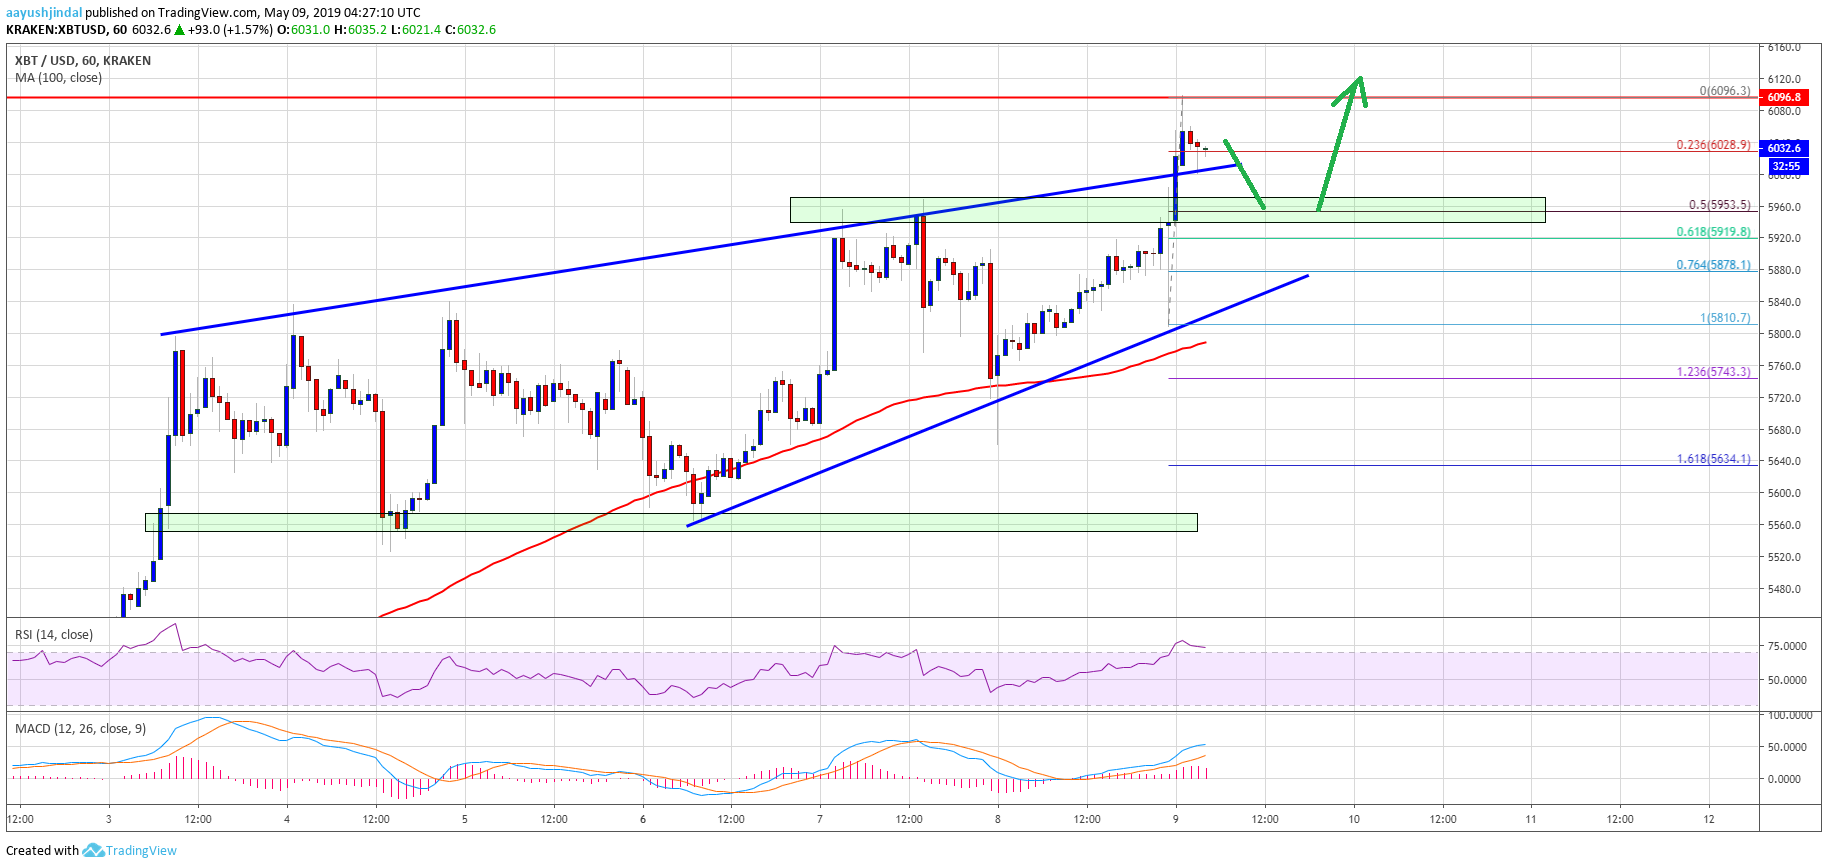Click the 75.0000 level on the RSI scale
This screenshot has height=868, width=1828.
pos(1786,647)
